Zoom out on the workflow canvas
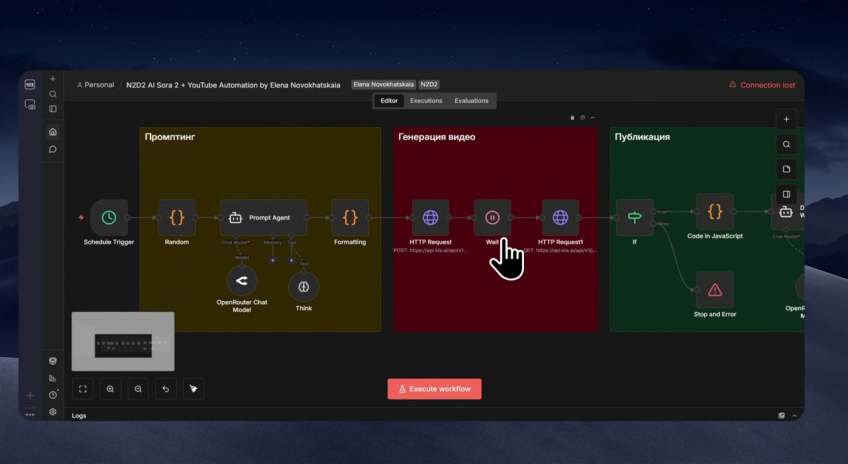 point(138,389)
